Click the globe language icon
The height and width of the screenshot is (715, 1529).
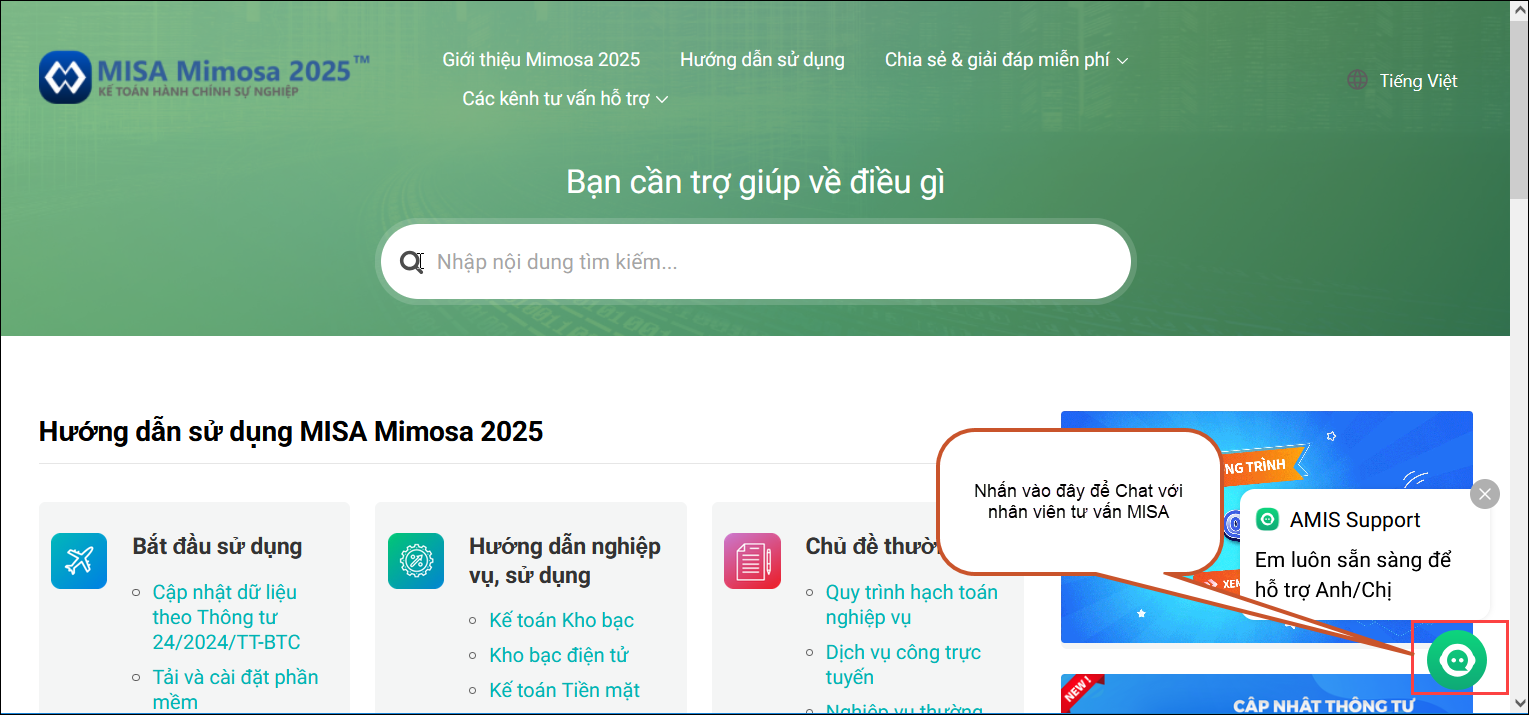pos(1357,81)
